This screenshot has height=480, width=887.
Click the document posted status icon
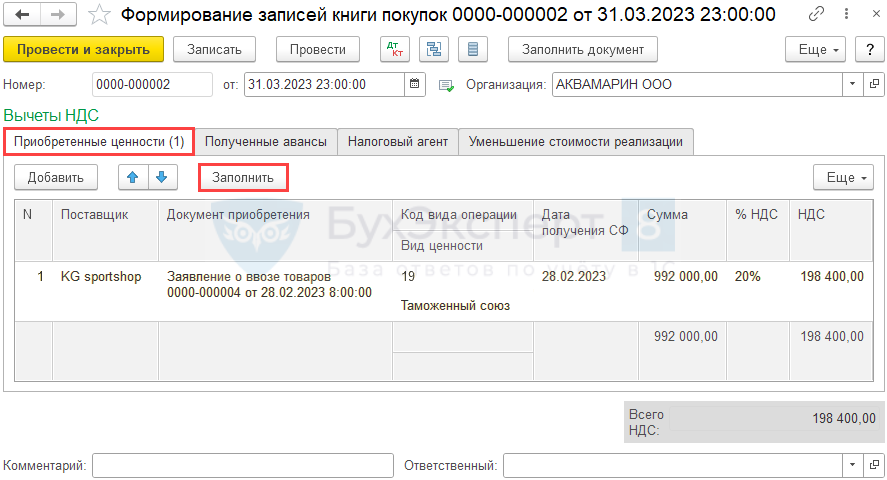coord(446,85)
